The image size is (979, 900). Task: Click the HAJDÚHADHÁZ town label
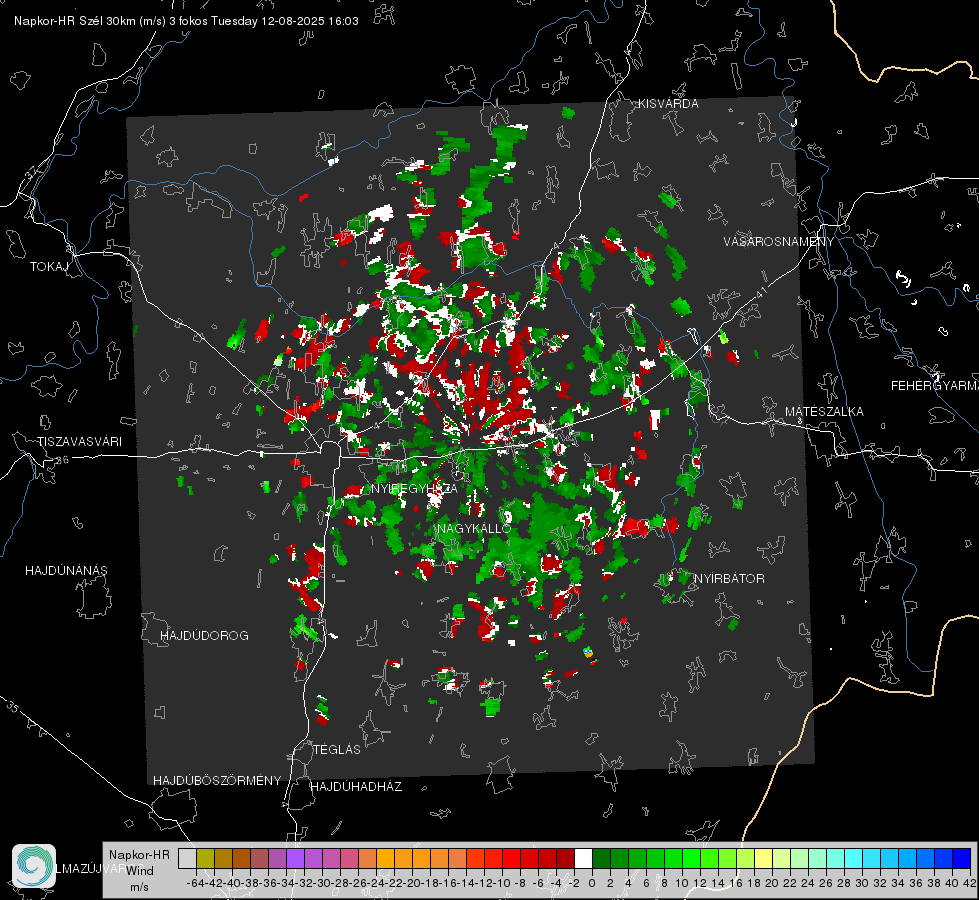click(356, 786)
